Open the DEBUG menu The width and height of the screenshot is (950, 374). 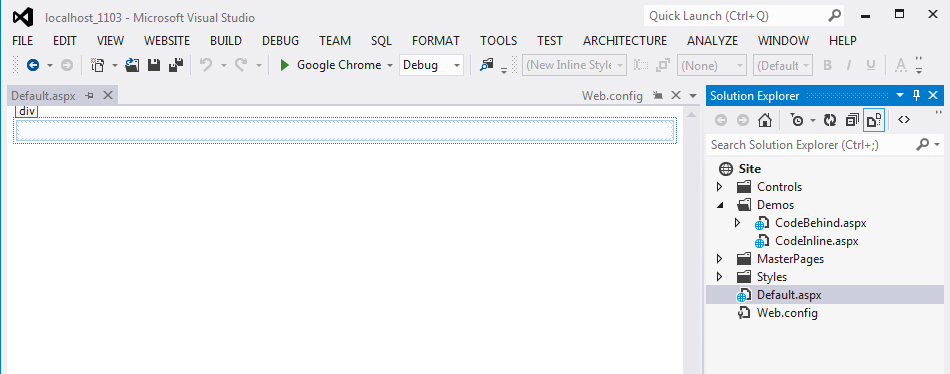tap(281, 41)
